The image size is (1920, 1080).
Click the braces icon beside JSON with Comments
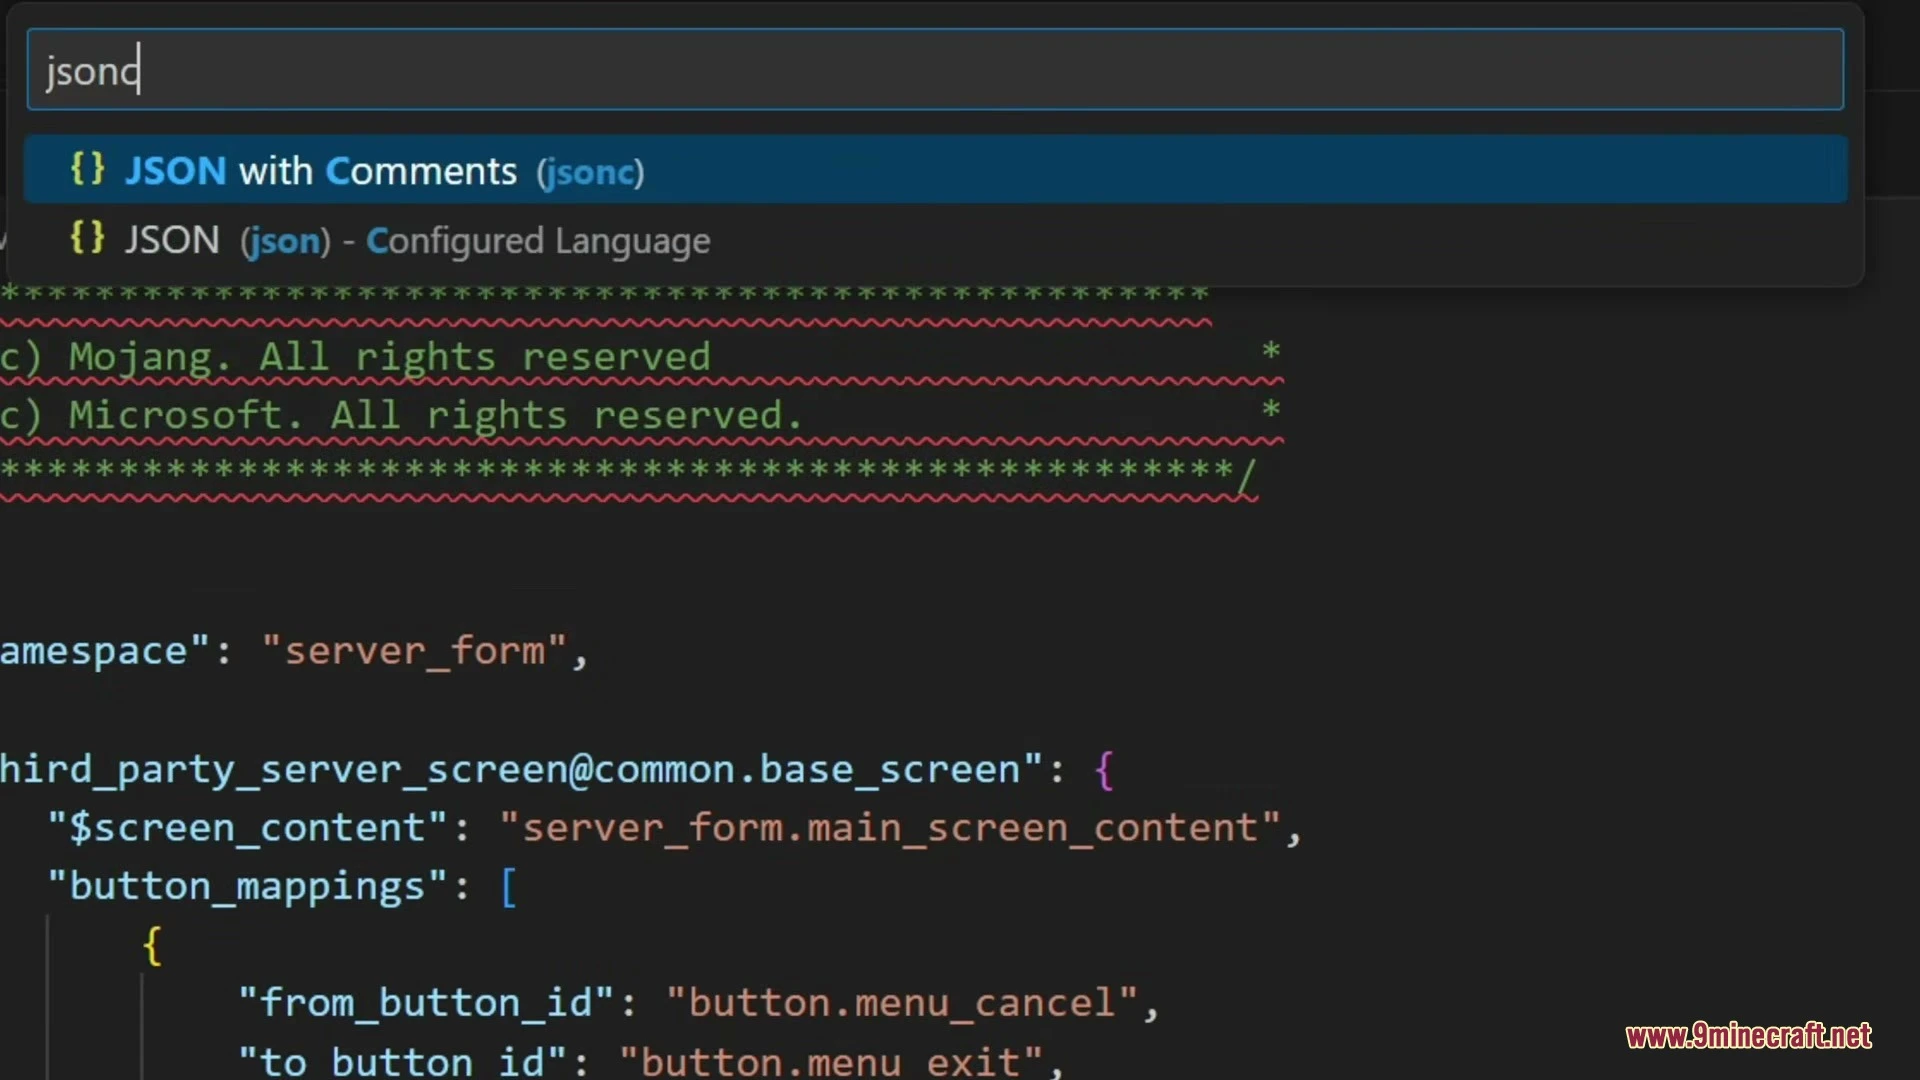(x=88, y=168)
